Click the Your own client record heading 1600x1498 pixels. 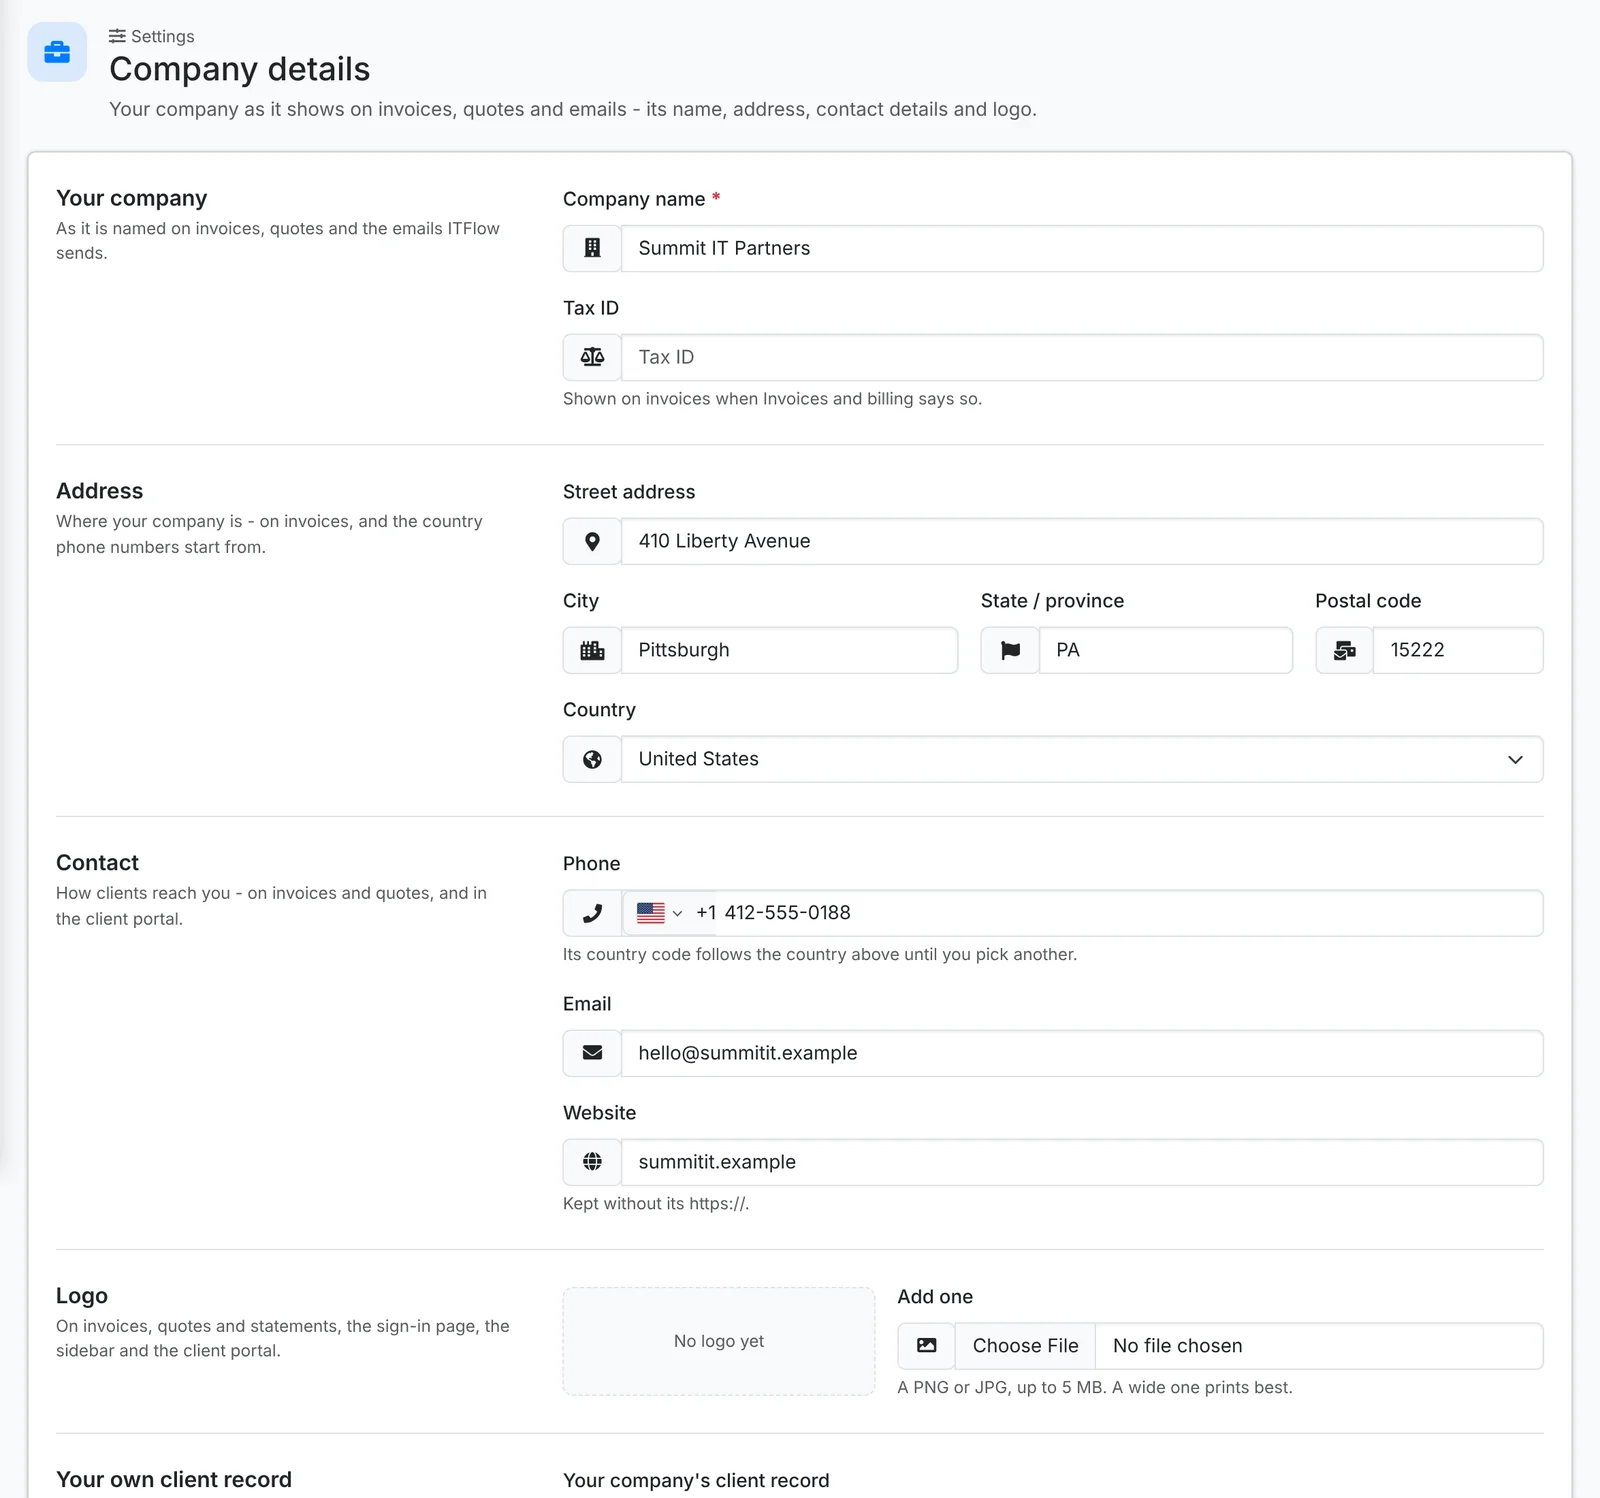[x=174, y=1480]
